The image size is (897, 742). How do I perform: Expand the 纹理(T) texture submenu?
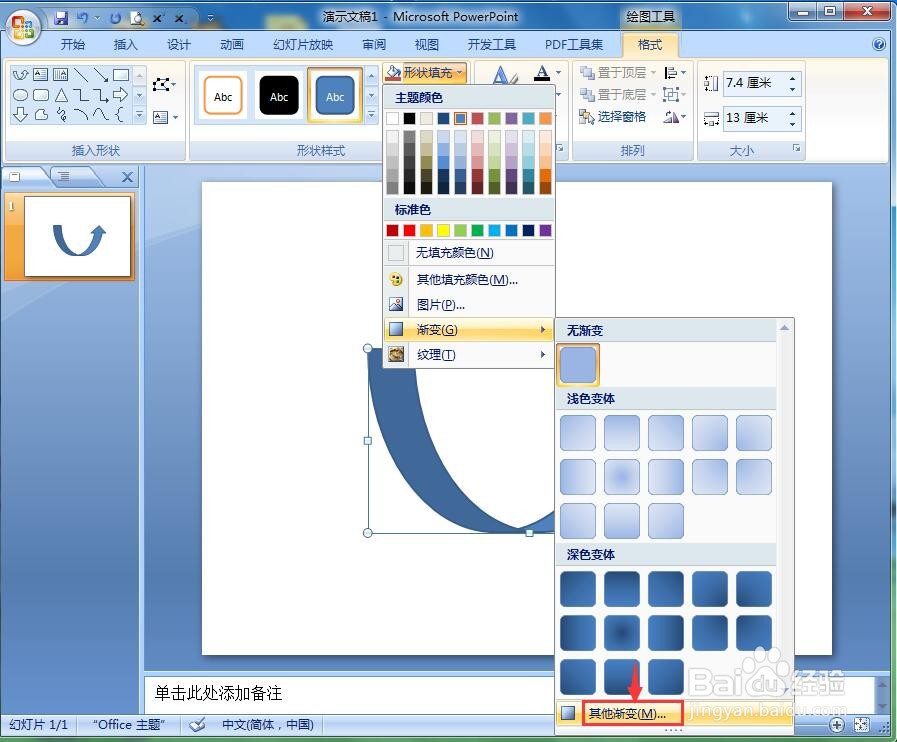click(x=469, y=355)
